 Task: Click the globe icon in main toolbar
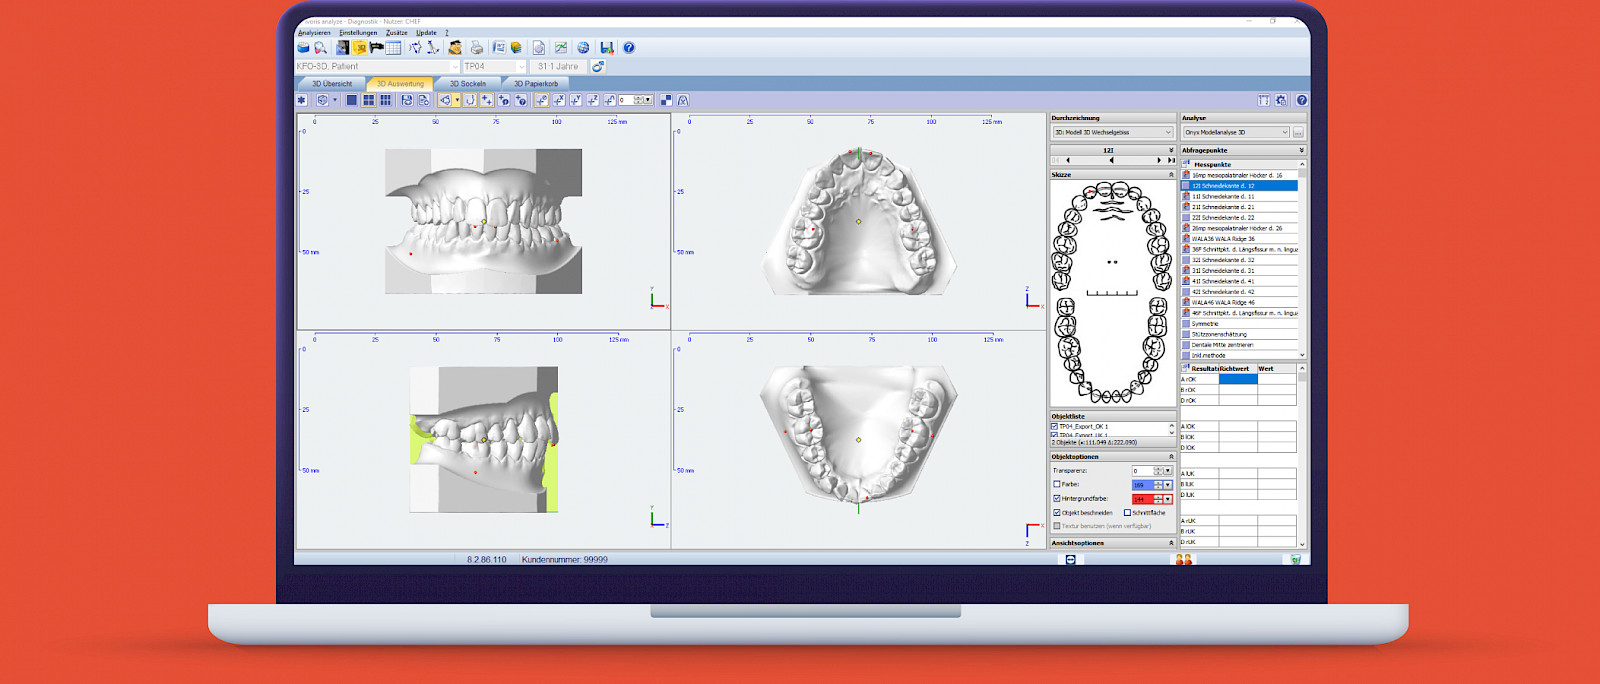(x=583, y=48)
